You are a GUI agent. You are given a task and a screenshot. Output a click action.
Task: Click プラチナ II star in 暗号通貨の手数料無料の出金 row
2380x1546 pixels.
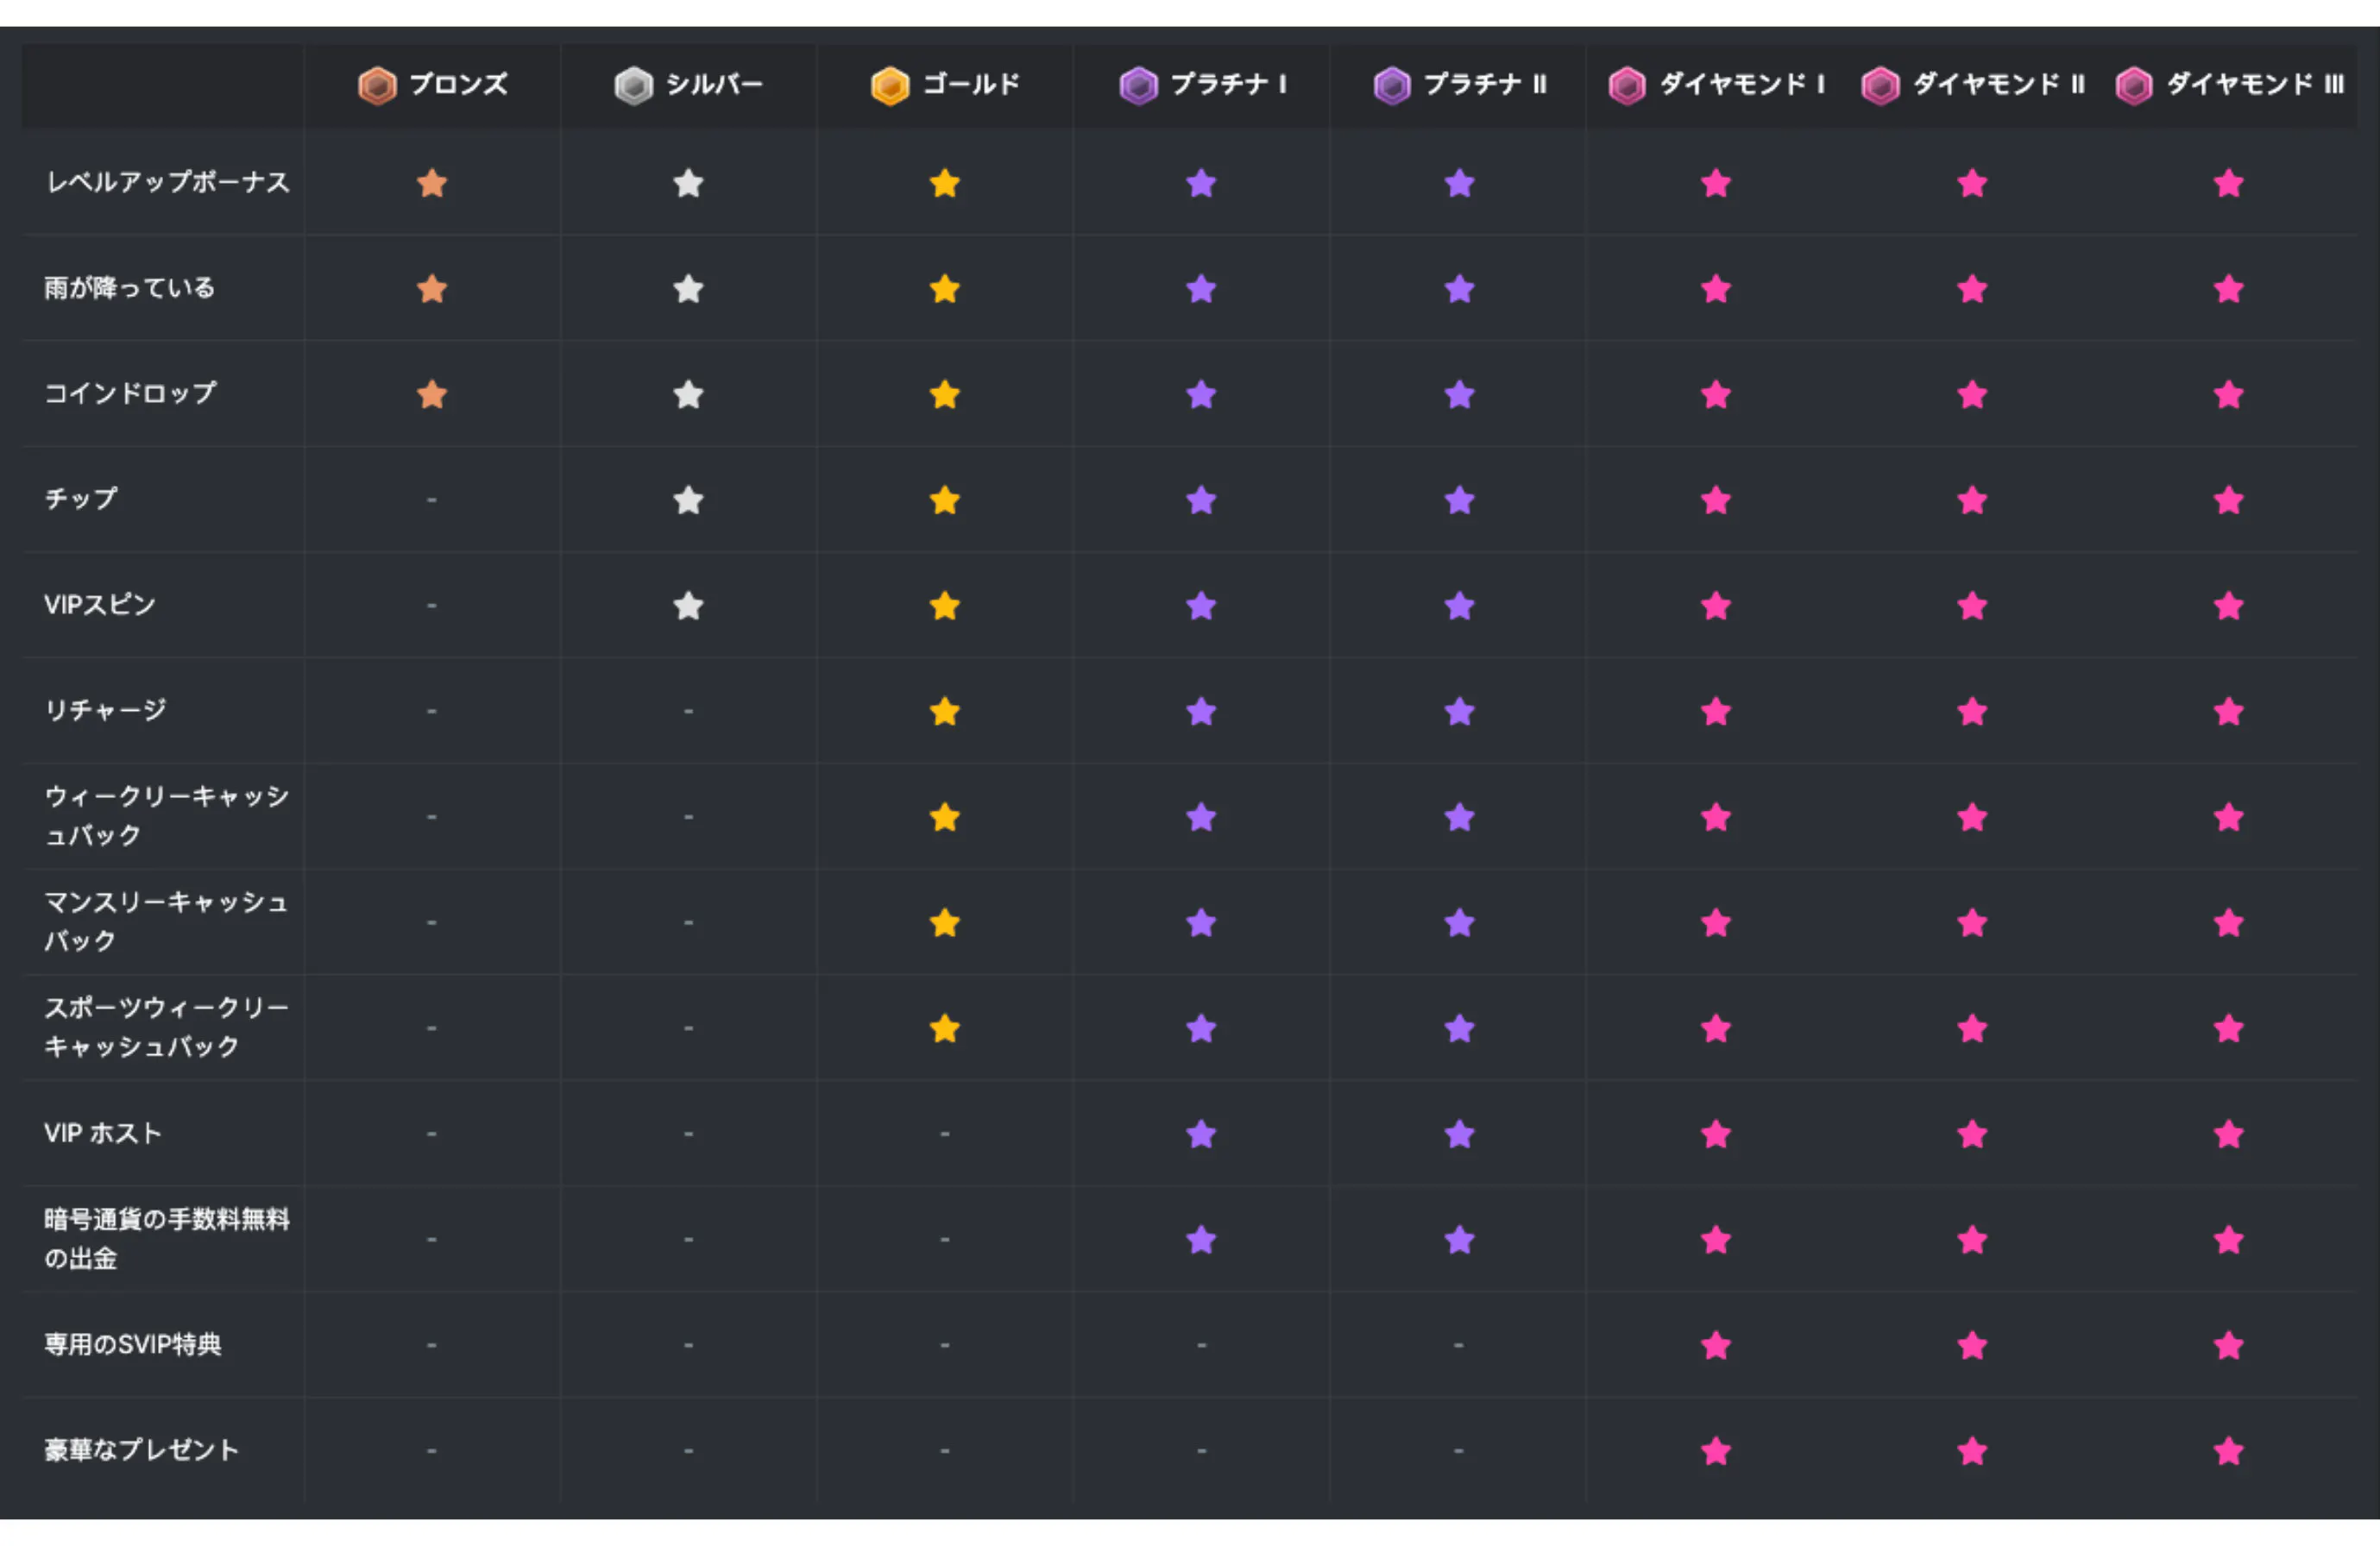tap(1459, 1240)
